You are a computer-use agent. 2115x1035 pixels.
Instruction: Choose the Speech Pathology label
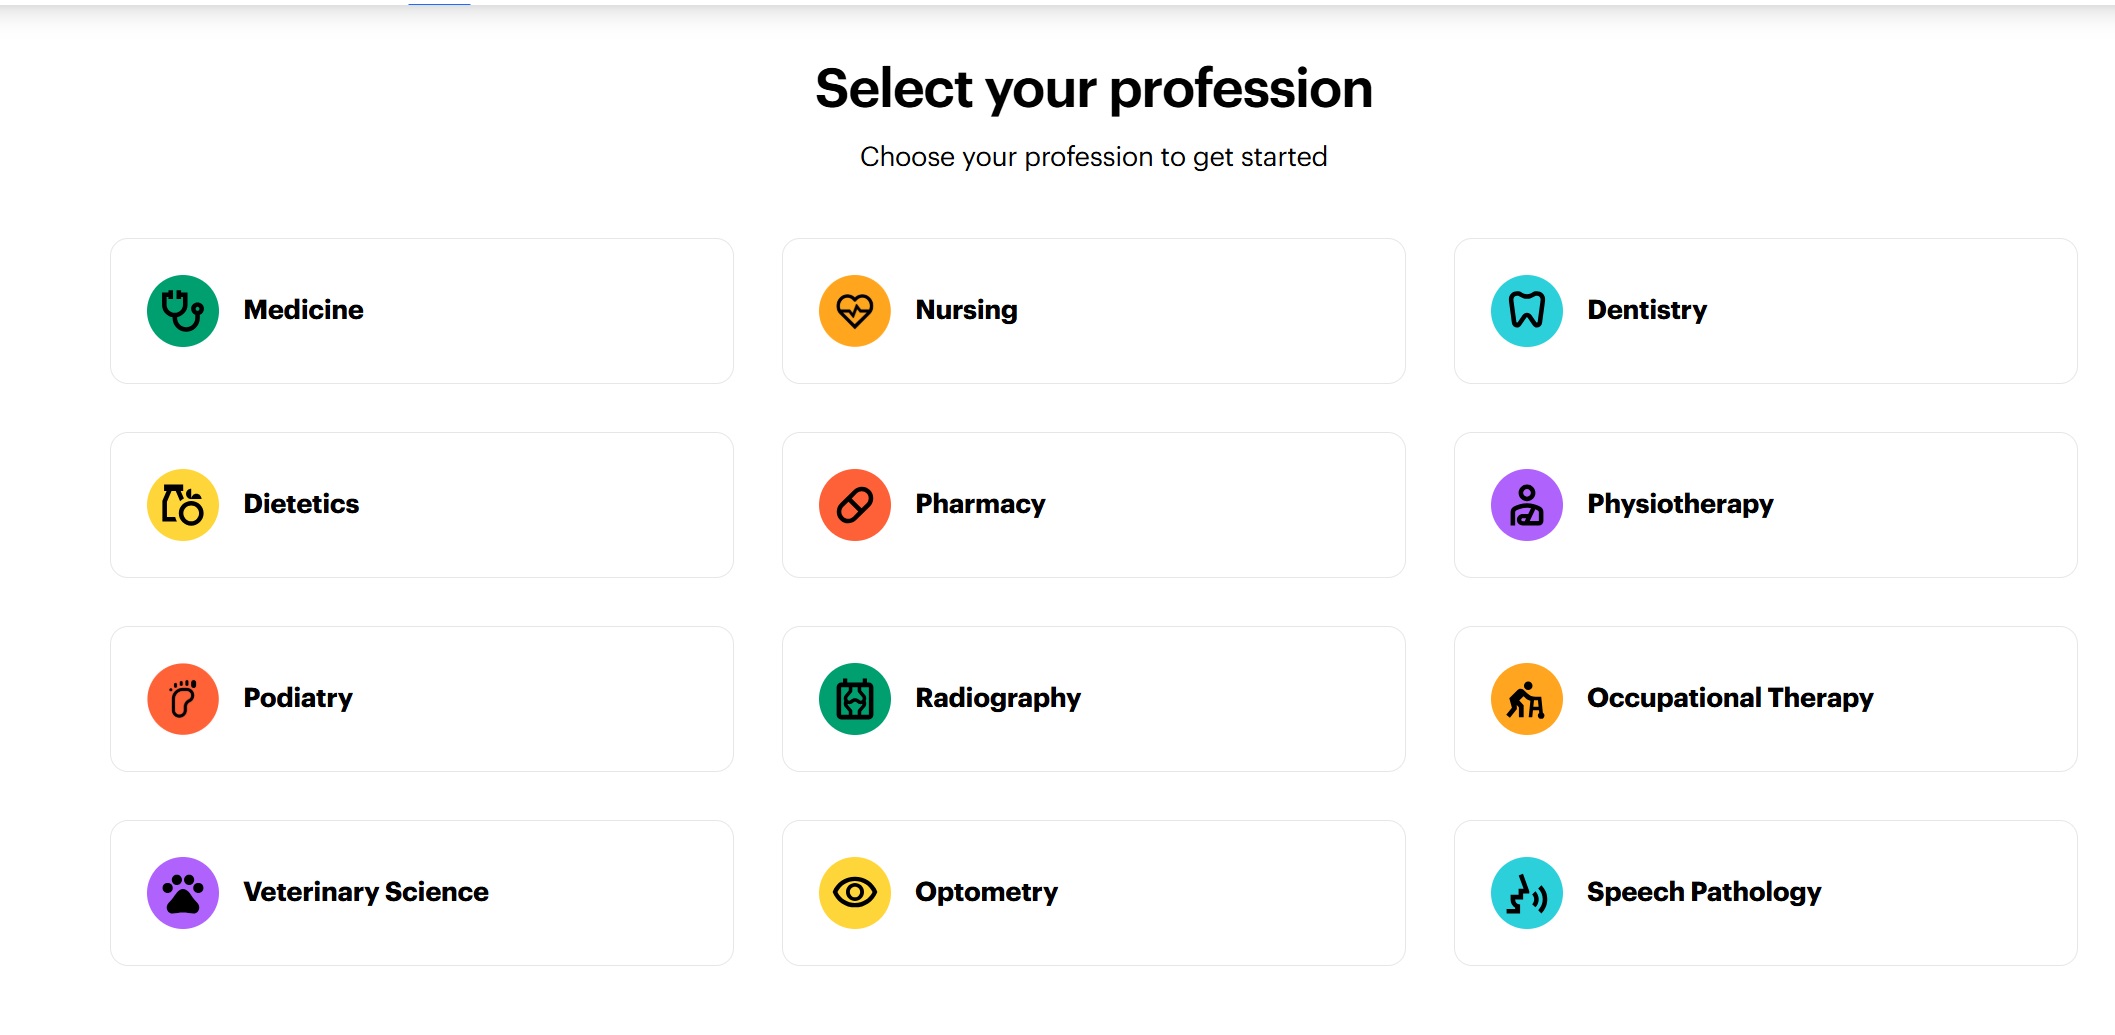tap(1704, 892)
